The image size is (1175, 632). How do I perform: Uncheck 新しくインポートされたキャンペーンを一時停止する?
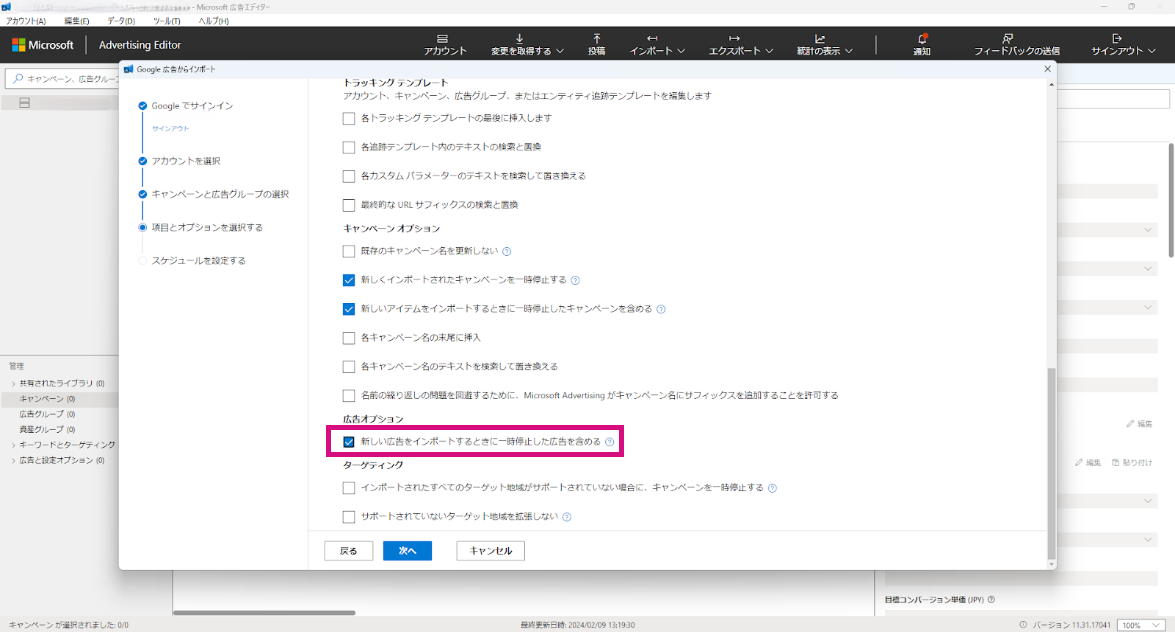(348, 280)
